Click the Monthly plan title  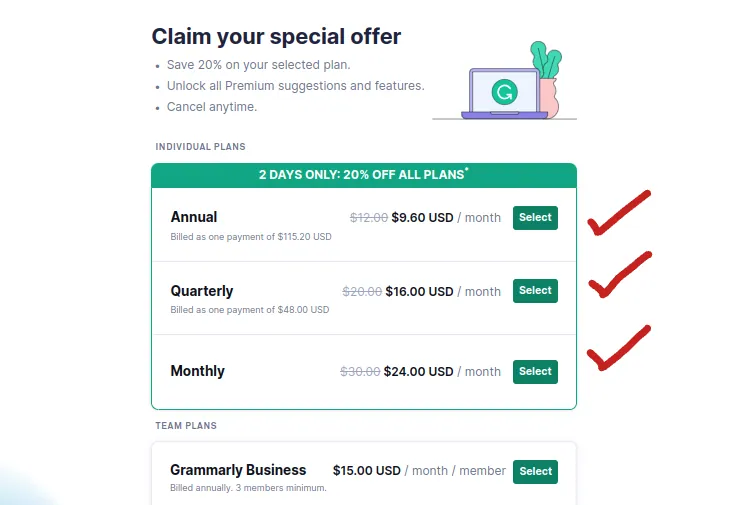click(x=198, y=371)
